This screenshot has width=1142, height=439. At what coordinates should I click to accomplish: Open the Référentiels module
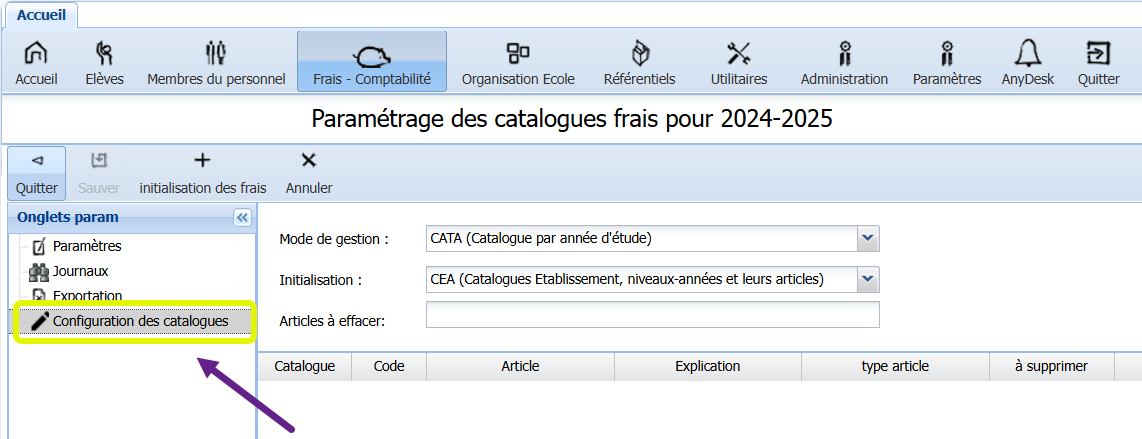[x=639, y=63]
